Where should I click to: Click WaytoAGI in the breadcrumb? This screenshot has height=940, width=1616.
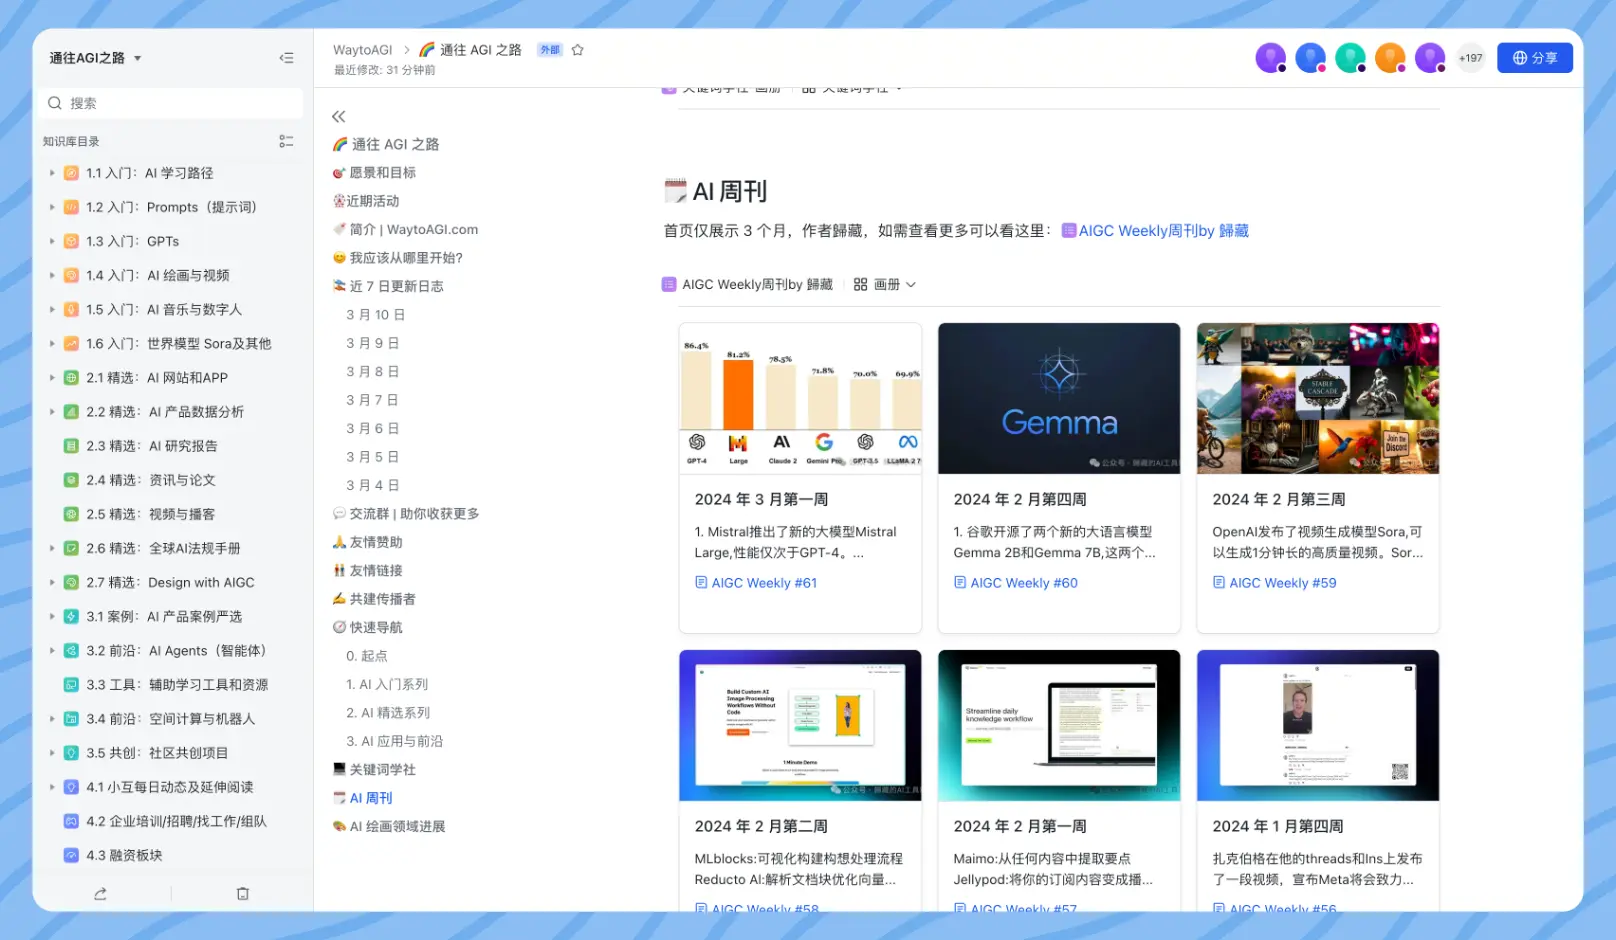pyautogui.click(x=362, y=50)
